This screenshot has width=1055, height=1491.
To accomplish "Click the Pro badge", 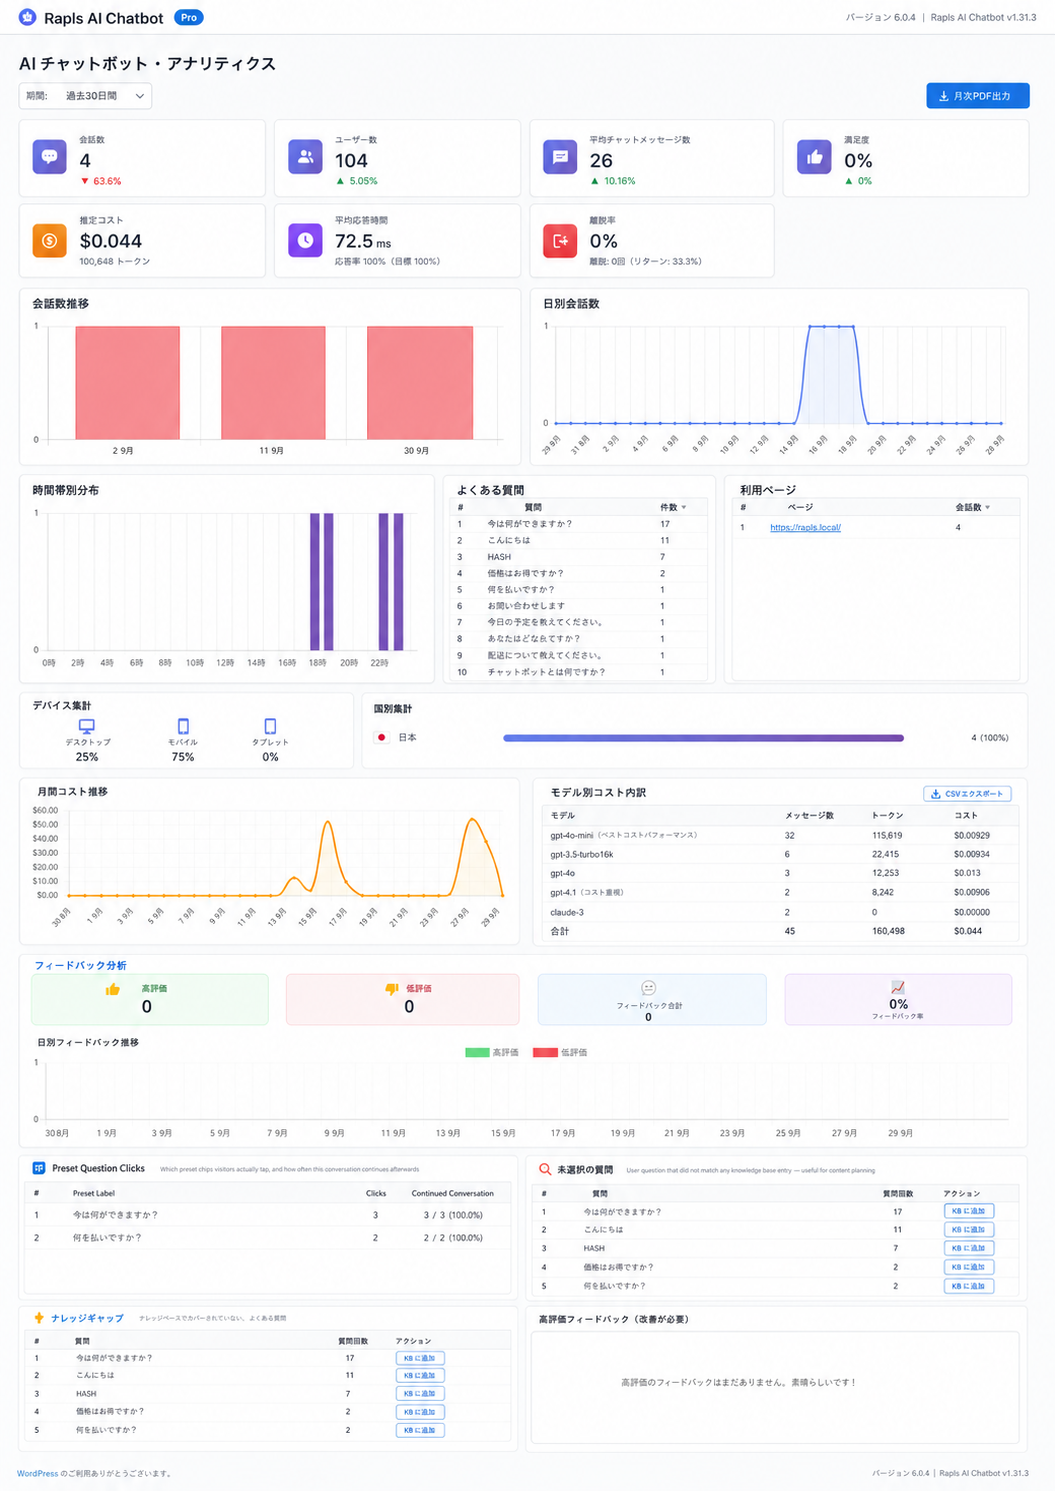I will tap(188, 17).
